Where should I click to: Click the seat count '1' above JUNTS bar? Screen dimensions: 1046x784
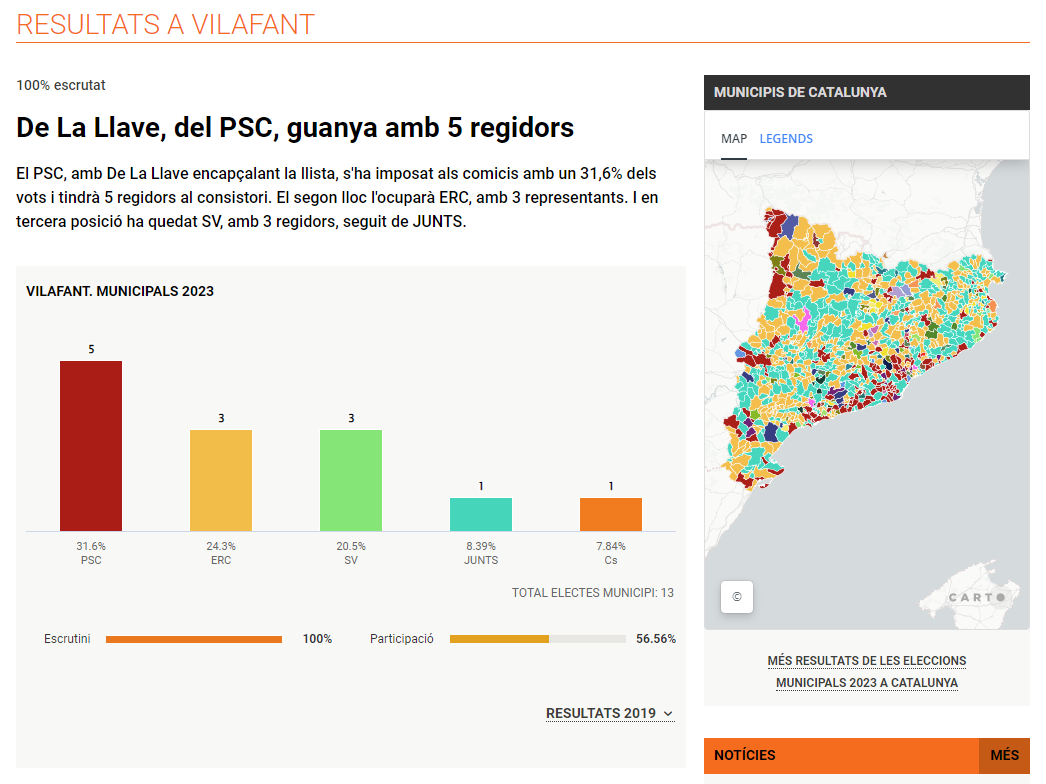coord(481,486)
